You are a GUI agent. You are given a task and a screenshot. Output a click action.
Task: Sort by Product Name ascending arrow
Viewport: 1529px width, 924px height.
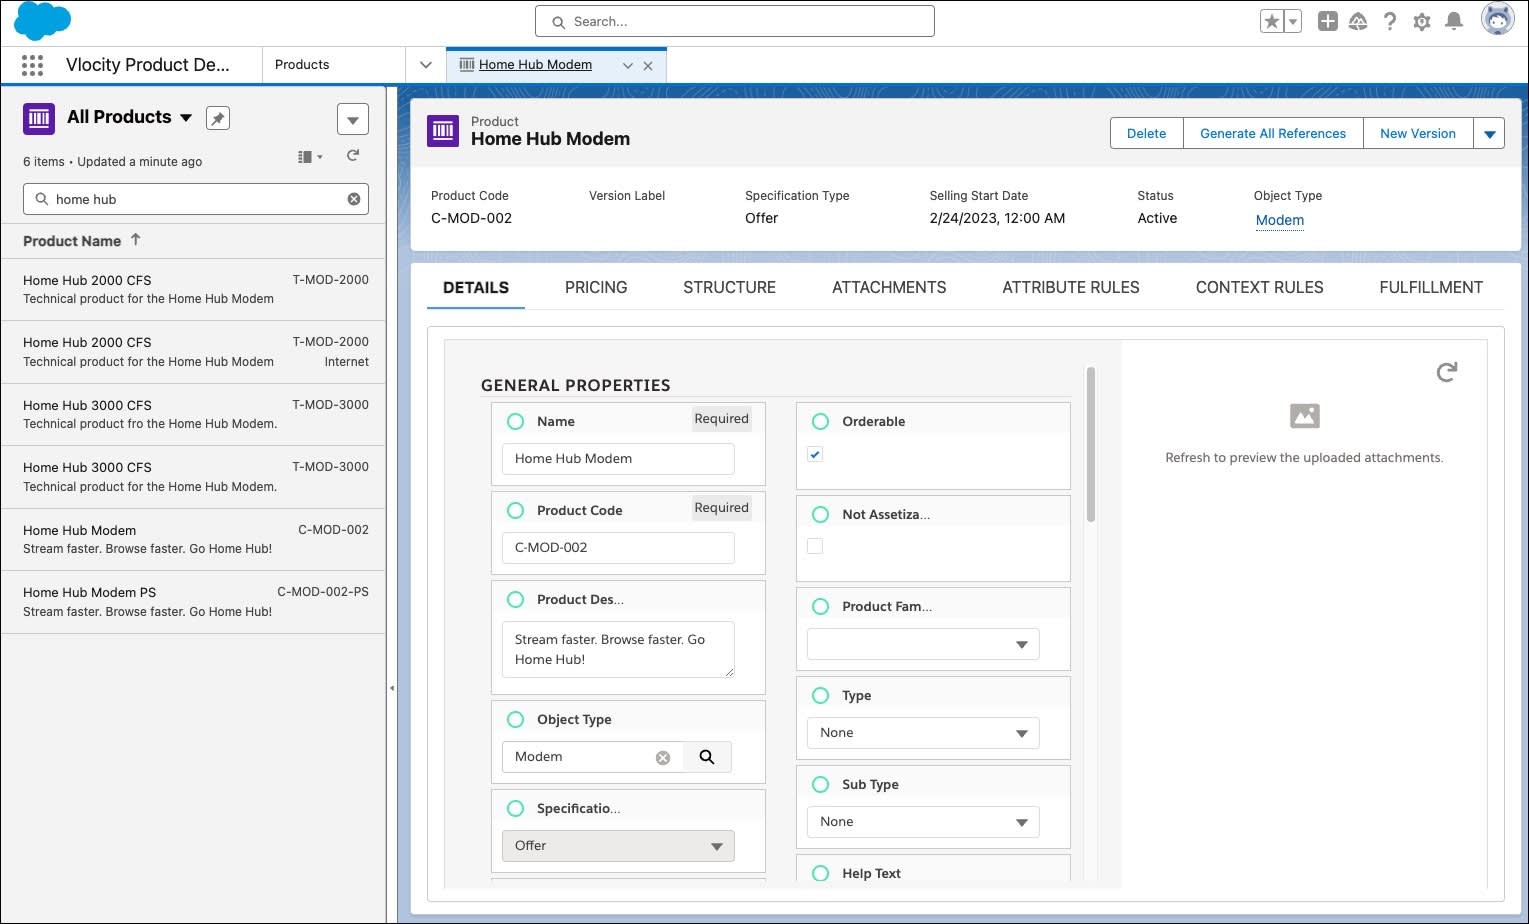(136, 240)
